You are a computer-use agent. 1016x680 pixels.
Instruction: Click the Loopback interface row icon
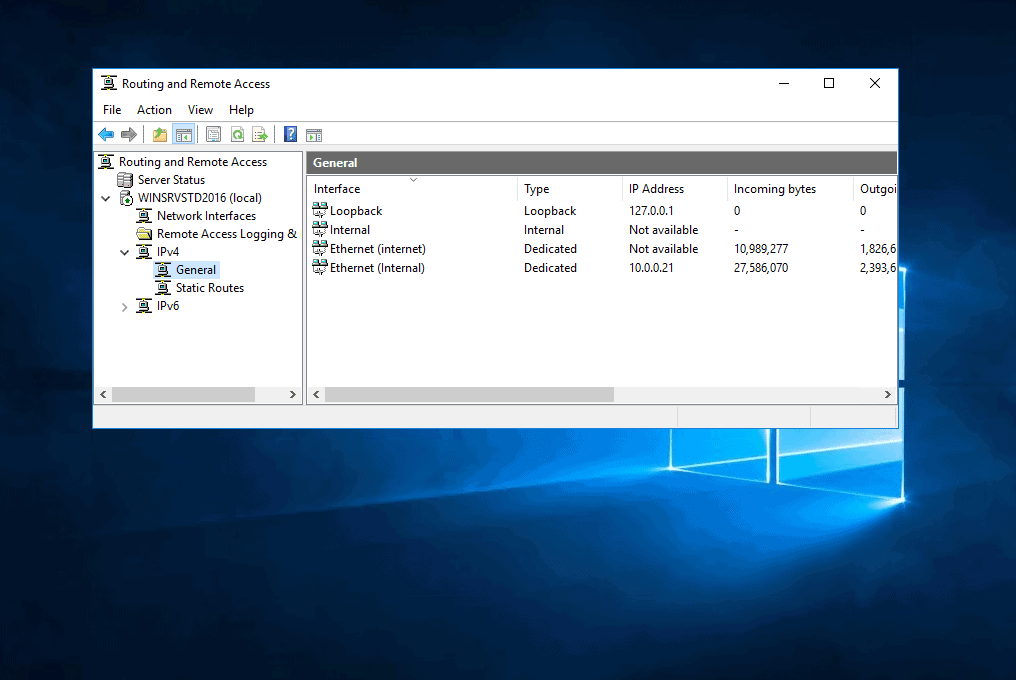[x=319, y=210]
